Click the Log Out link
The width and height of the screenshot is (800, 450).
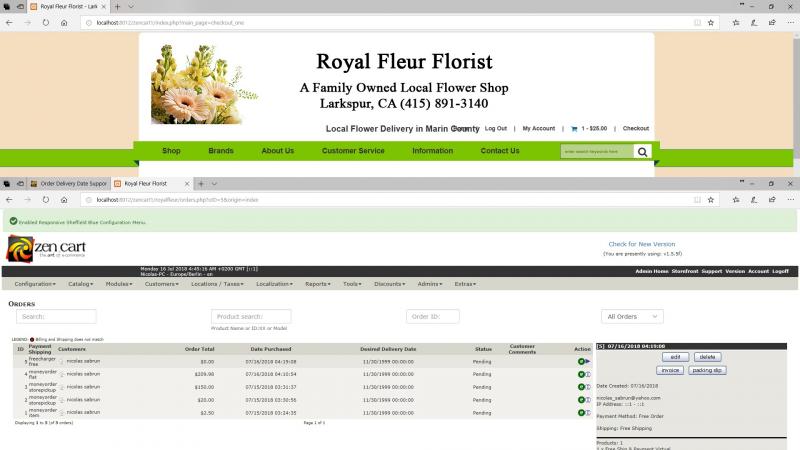point(495,129)
